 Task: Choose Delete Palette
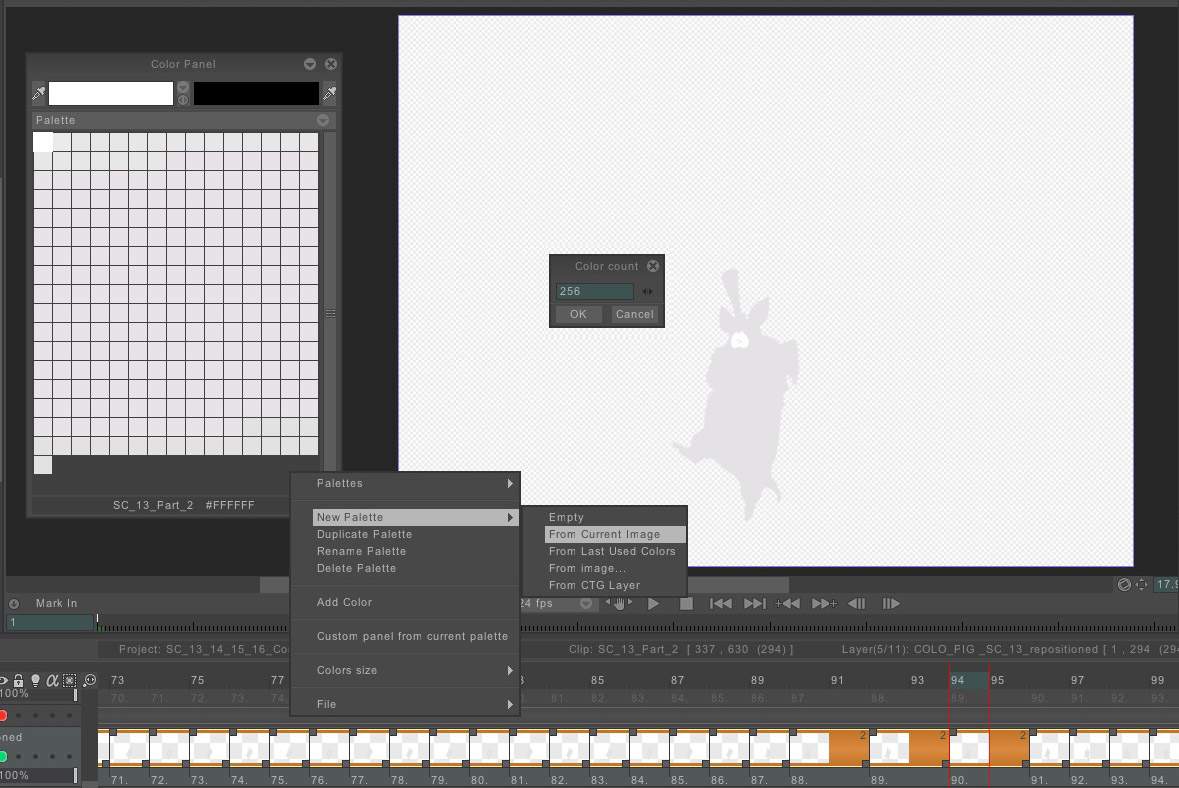[356, 568]
